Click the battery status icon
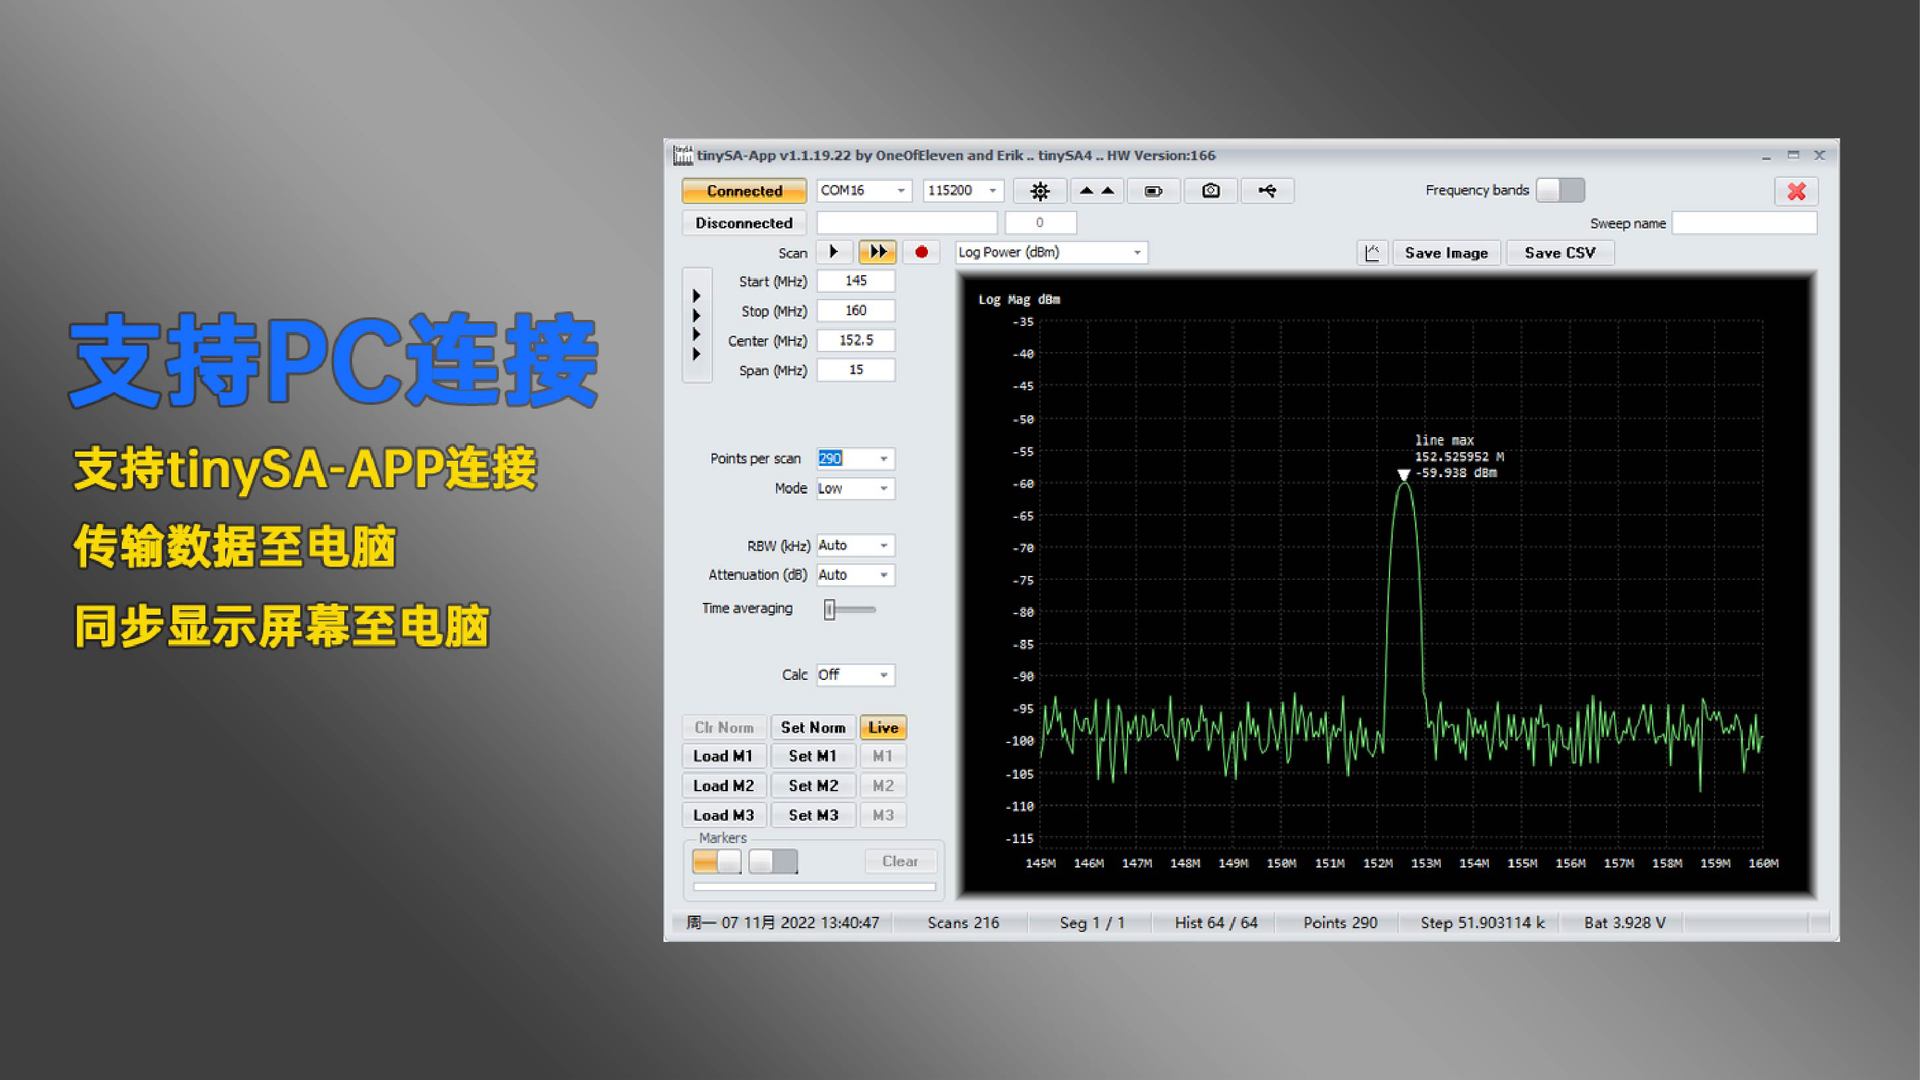This screenshot has width=1920, height=1080. pyautogui.click(x=1152, y=190)
